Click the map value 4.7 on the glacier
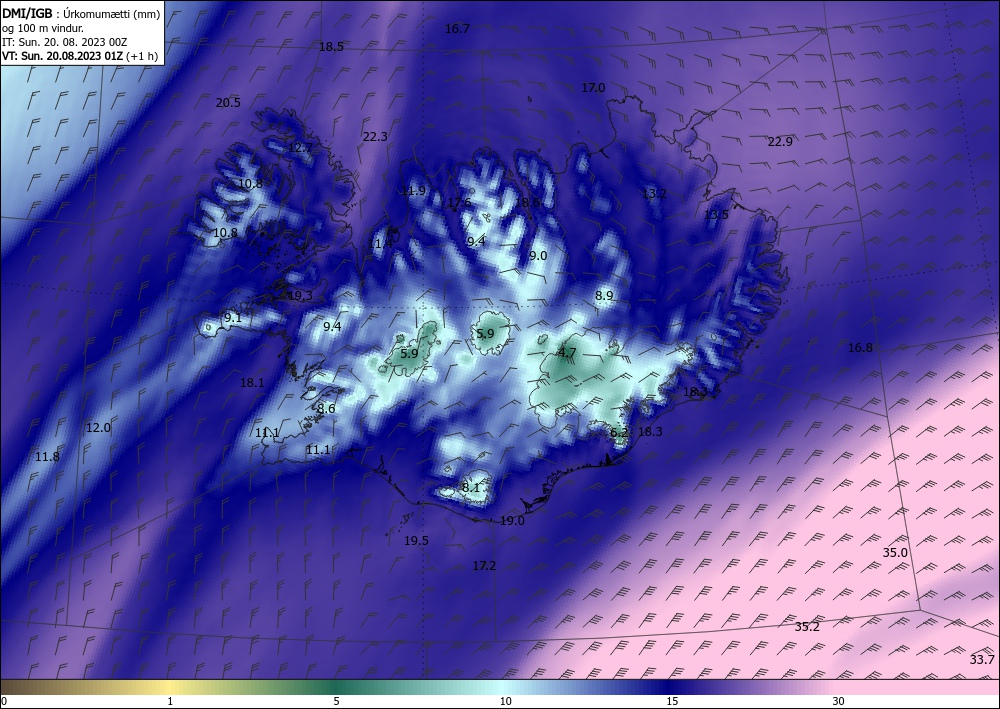Screen dimensions: 1000x709 [x=567, y=353]
